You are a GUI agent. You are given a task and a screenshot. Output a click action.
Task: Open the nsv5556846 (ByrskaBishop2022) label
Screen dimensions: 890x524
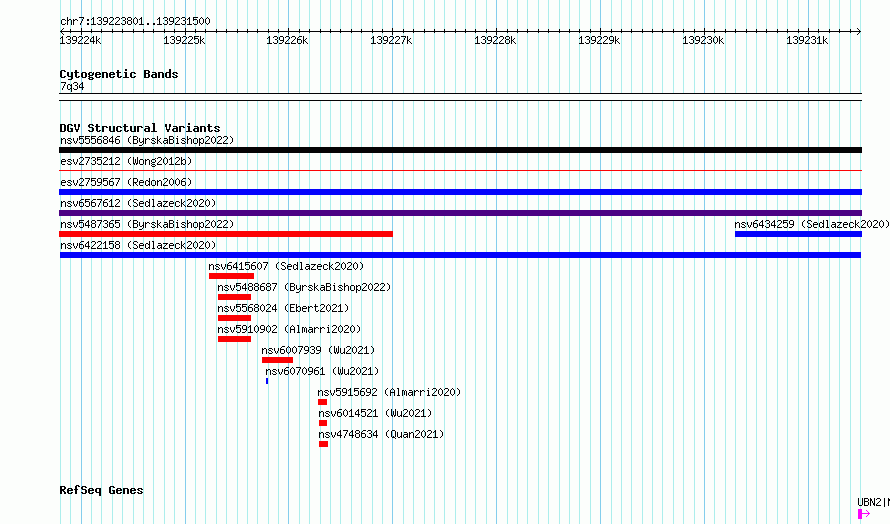147,140
